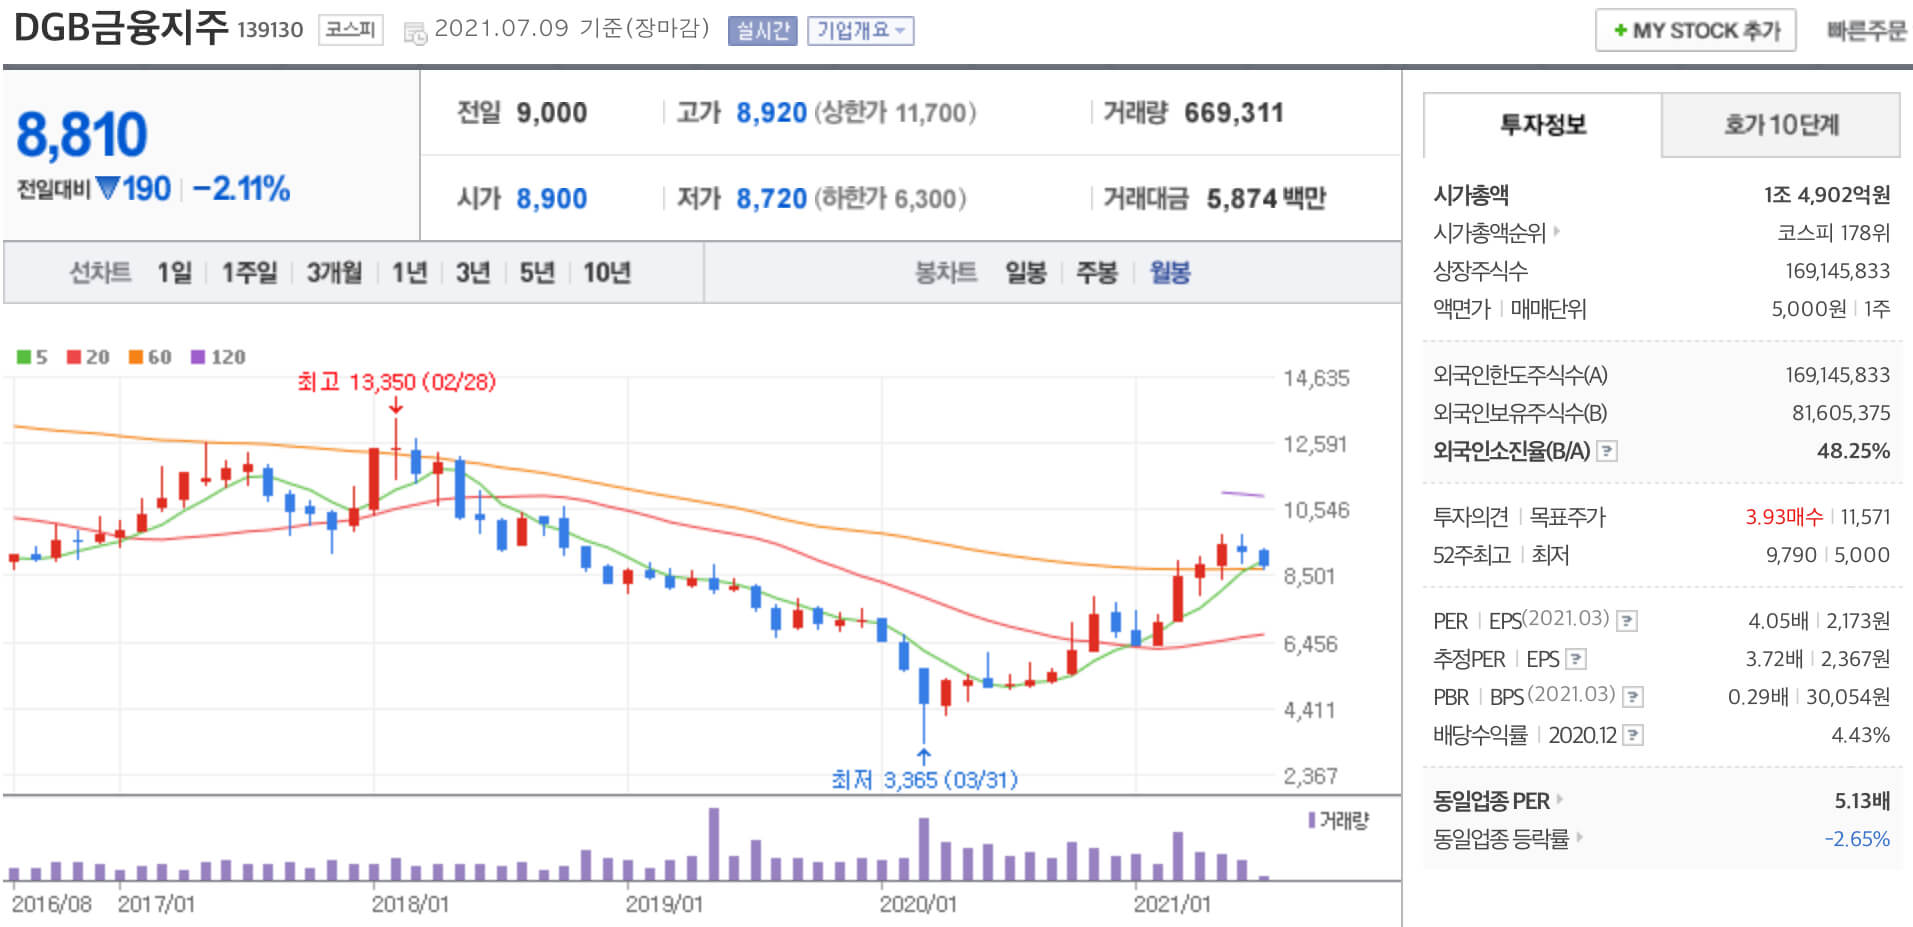
Task: Click the 외국인소진율 value 48.25%
Action: [1853, 451]
